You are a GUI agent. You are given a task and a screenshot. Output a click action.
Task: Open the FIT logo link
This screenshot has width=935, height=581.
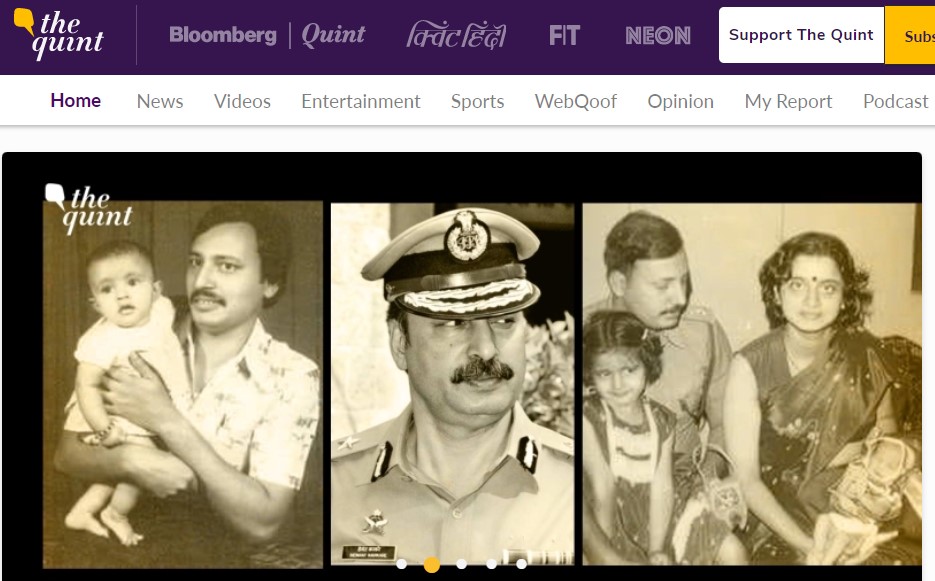coord(564,36)
